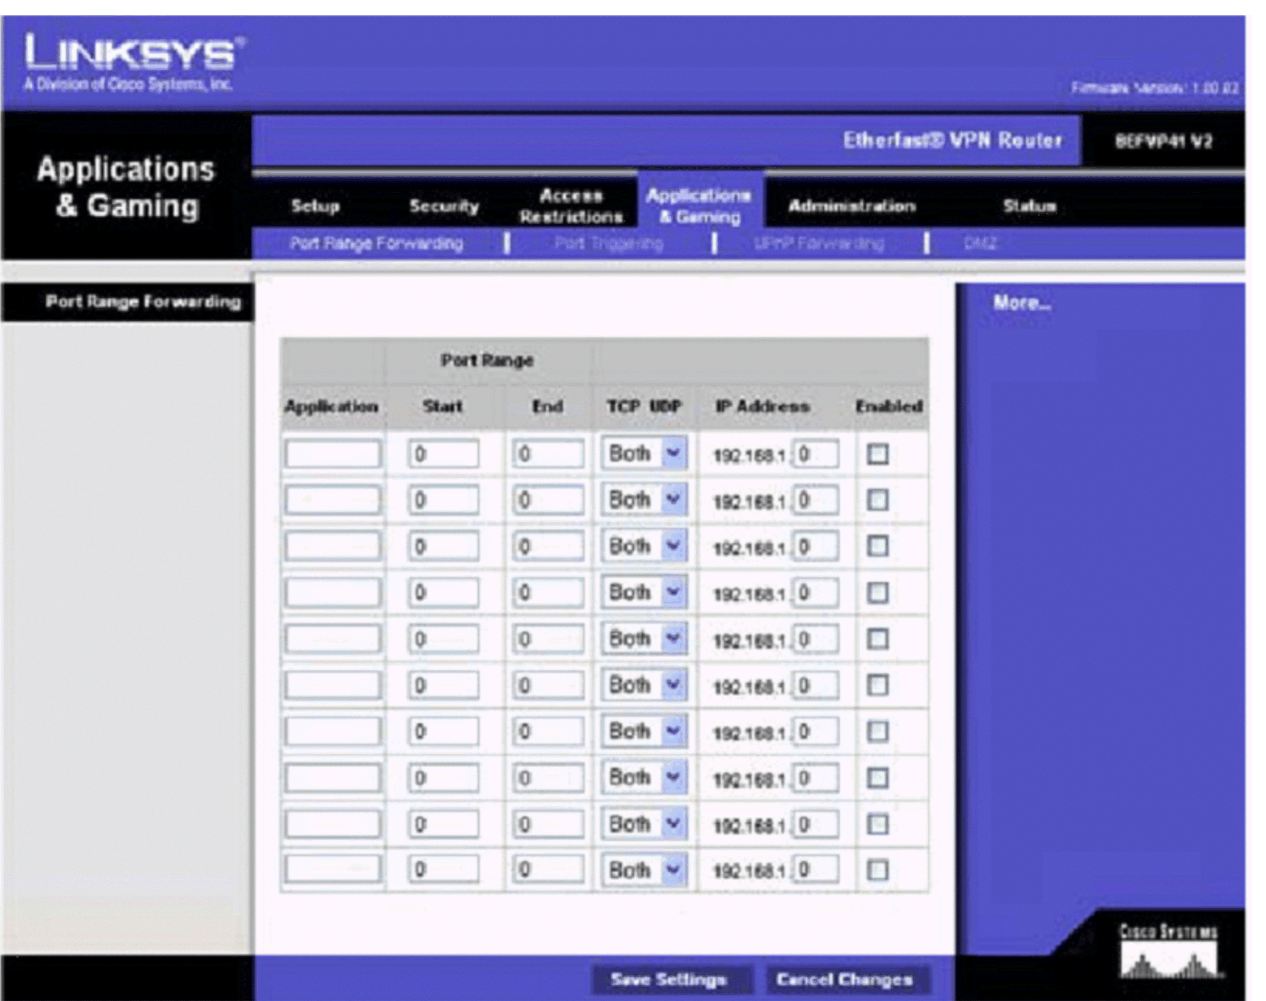Click the sixth row's End port field
1266x1001 pixels.
pyautogui.click(x=549, y=685)
